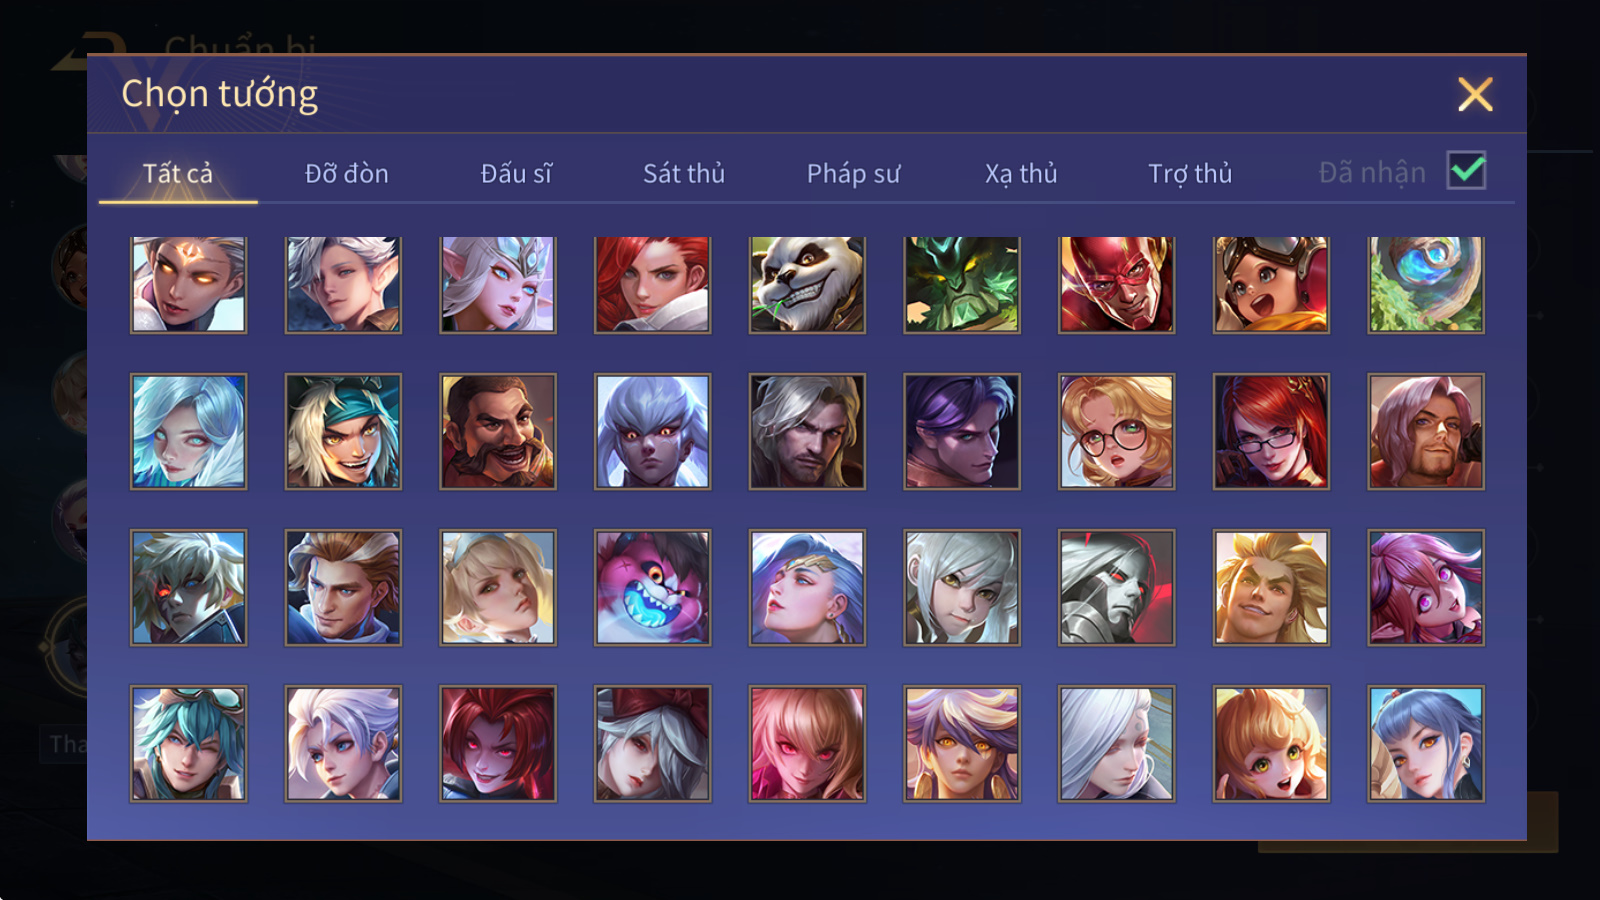Open the Sát thủ tab

[684, 174]
